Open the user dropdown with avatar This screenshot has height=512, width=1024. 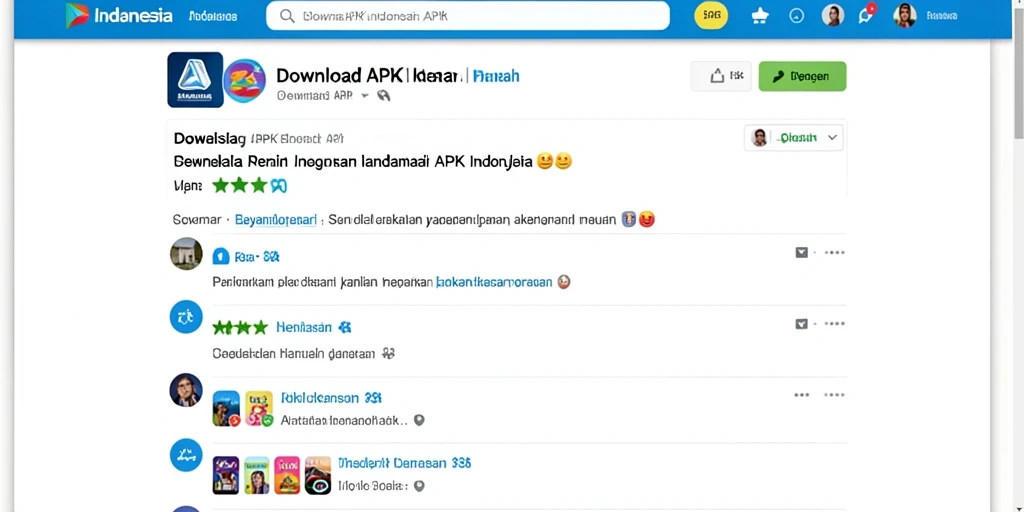tap(793, 138)
